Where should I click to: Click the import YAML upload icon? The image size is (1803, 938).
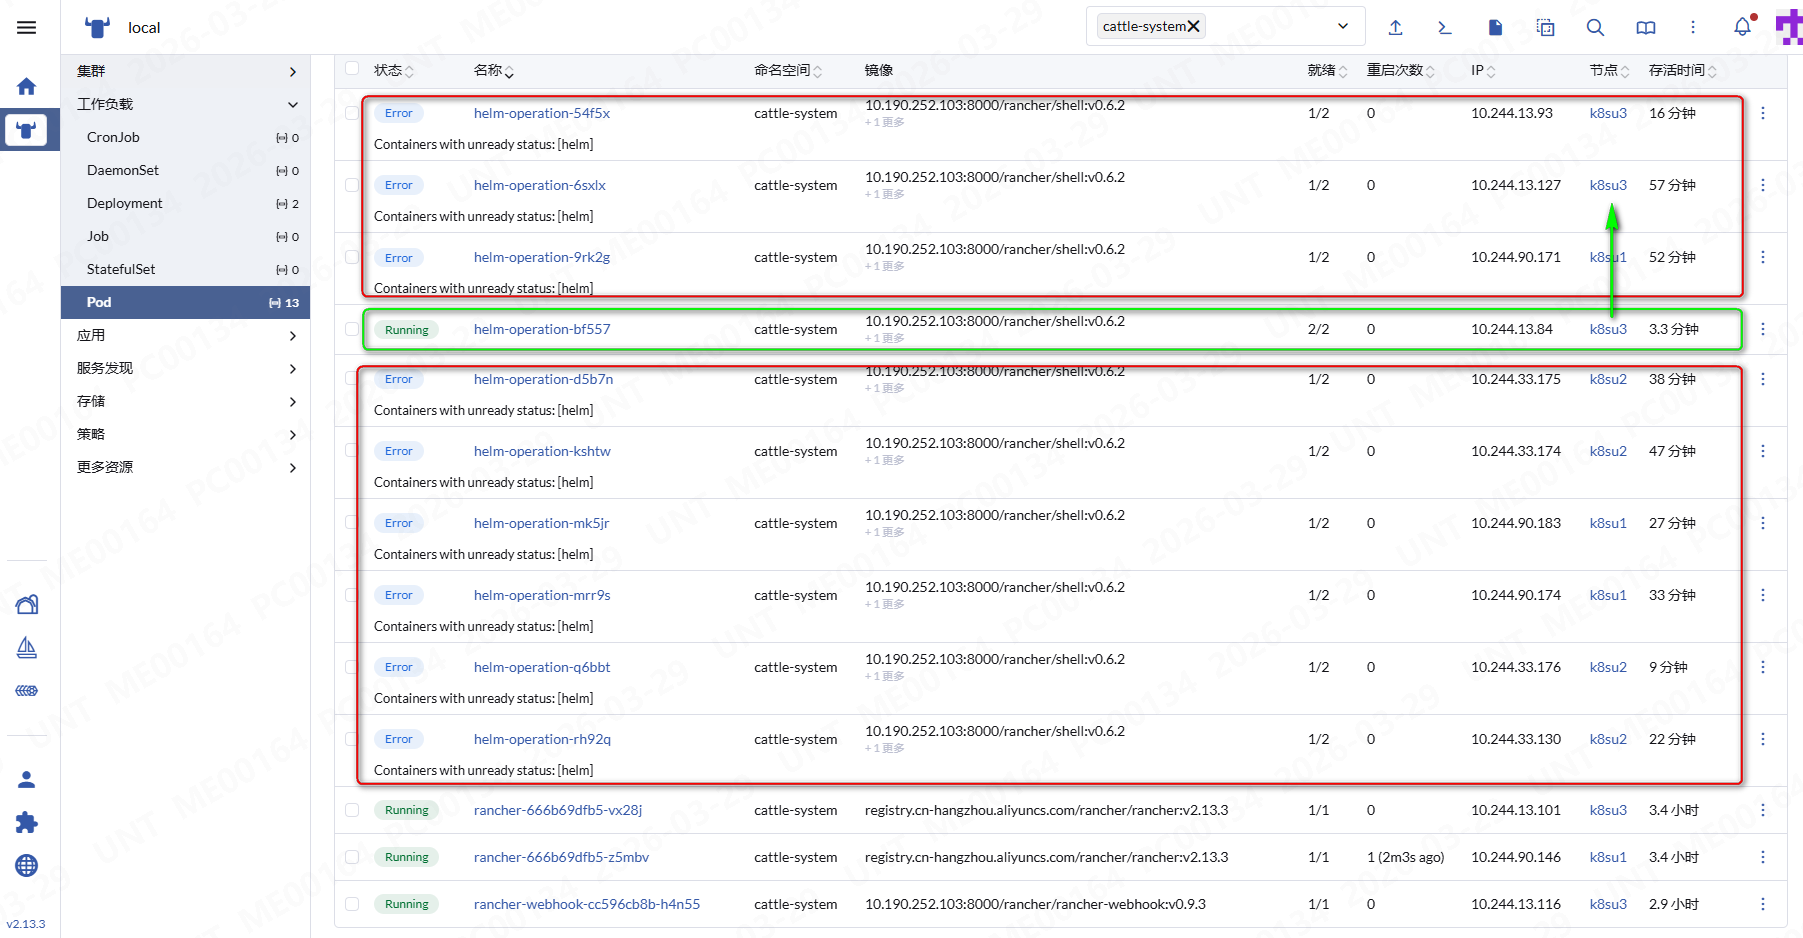(1395, 27)
